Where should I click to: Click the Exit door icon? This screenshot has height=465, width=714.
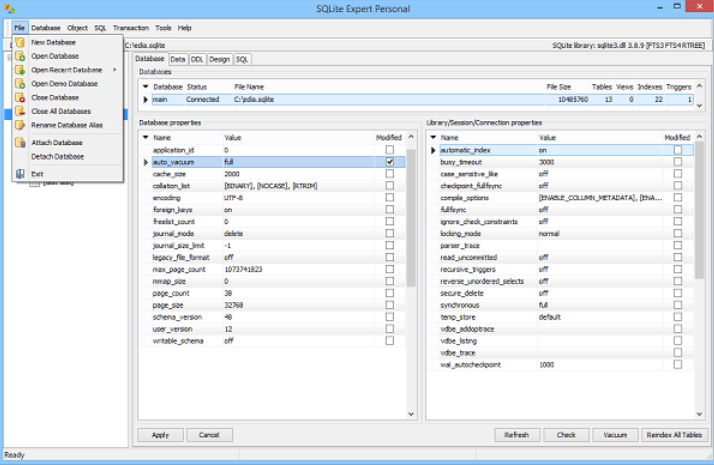20,174
